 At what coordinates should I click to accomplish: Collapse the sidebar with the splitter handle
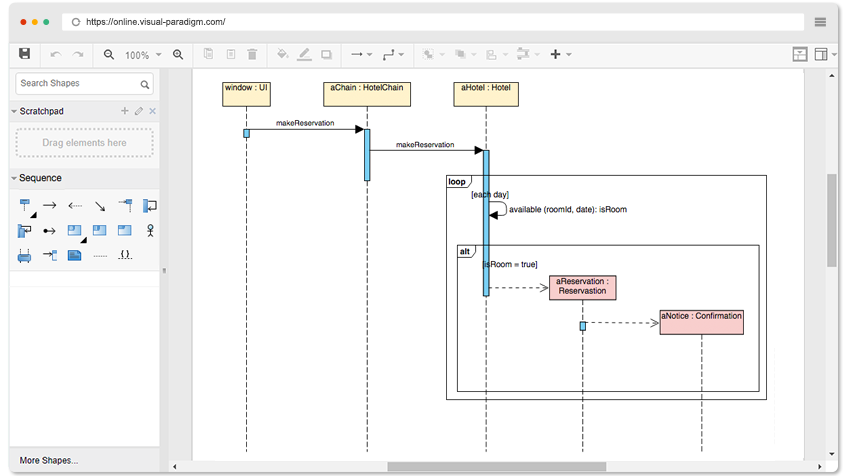[164, 271]
